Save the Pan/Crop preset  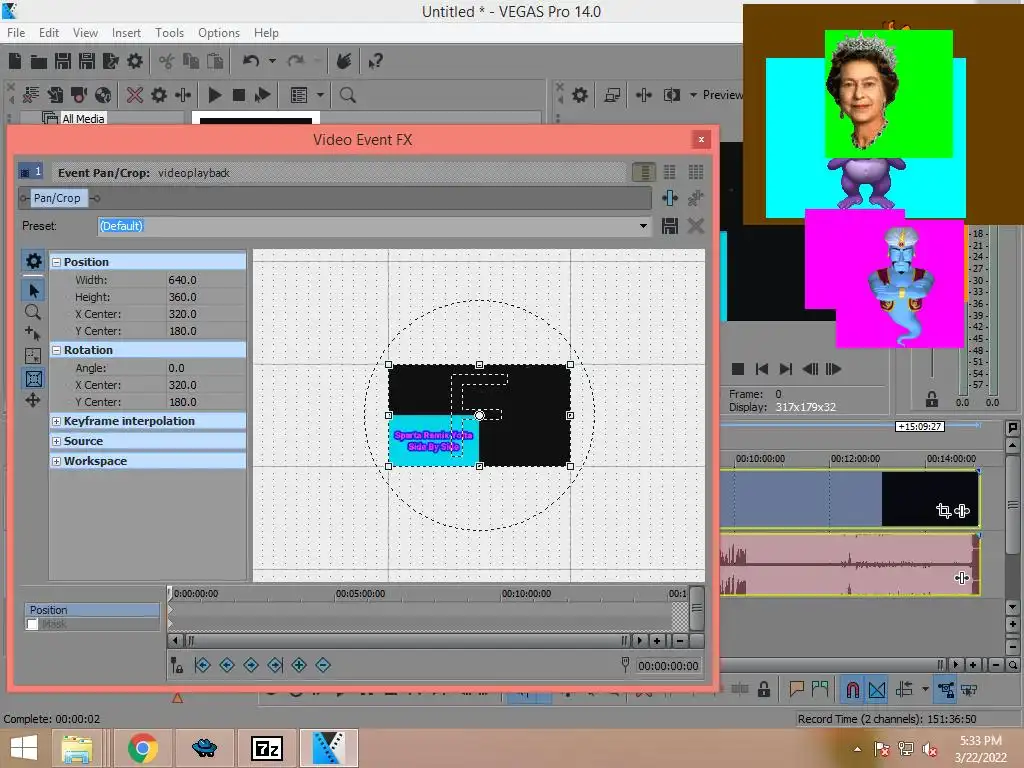click(x=669, y=226)
